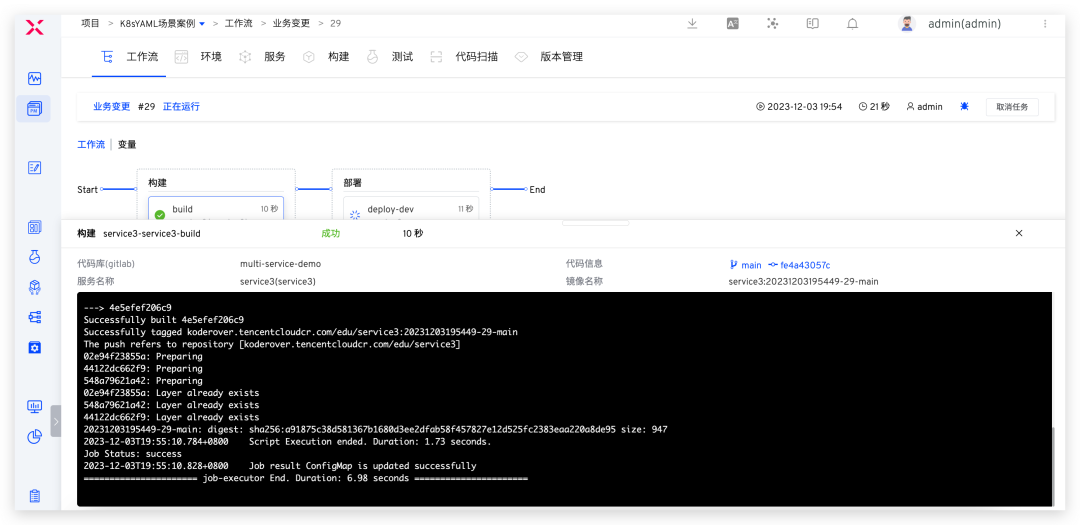Open the main branch link
This screenshot has width=1080, height=525.
pyautogui.click(x=746, y=265)
